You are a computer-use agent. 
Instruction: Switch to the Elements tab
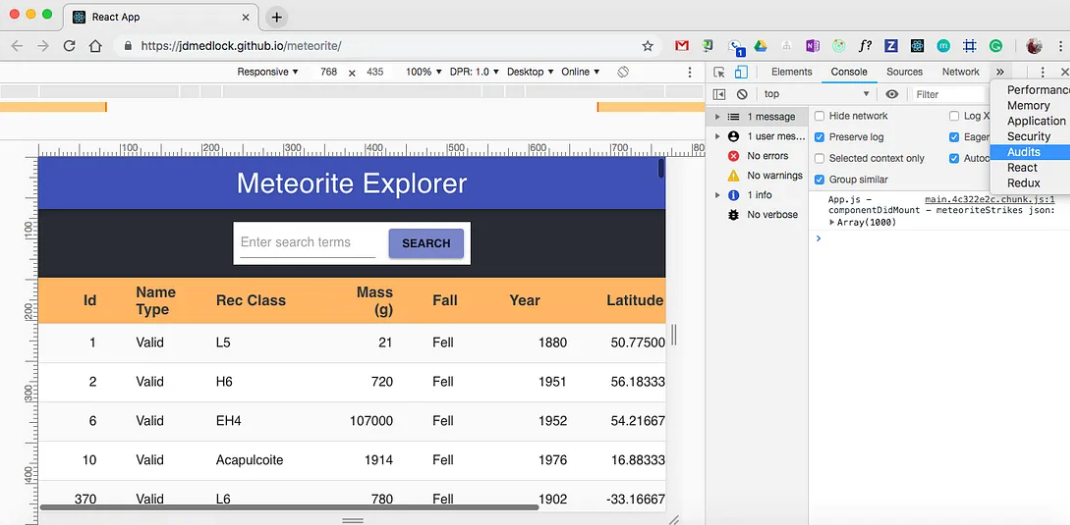(x=792, y=72)
